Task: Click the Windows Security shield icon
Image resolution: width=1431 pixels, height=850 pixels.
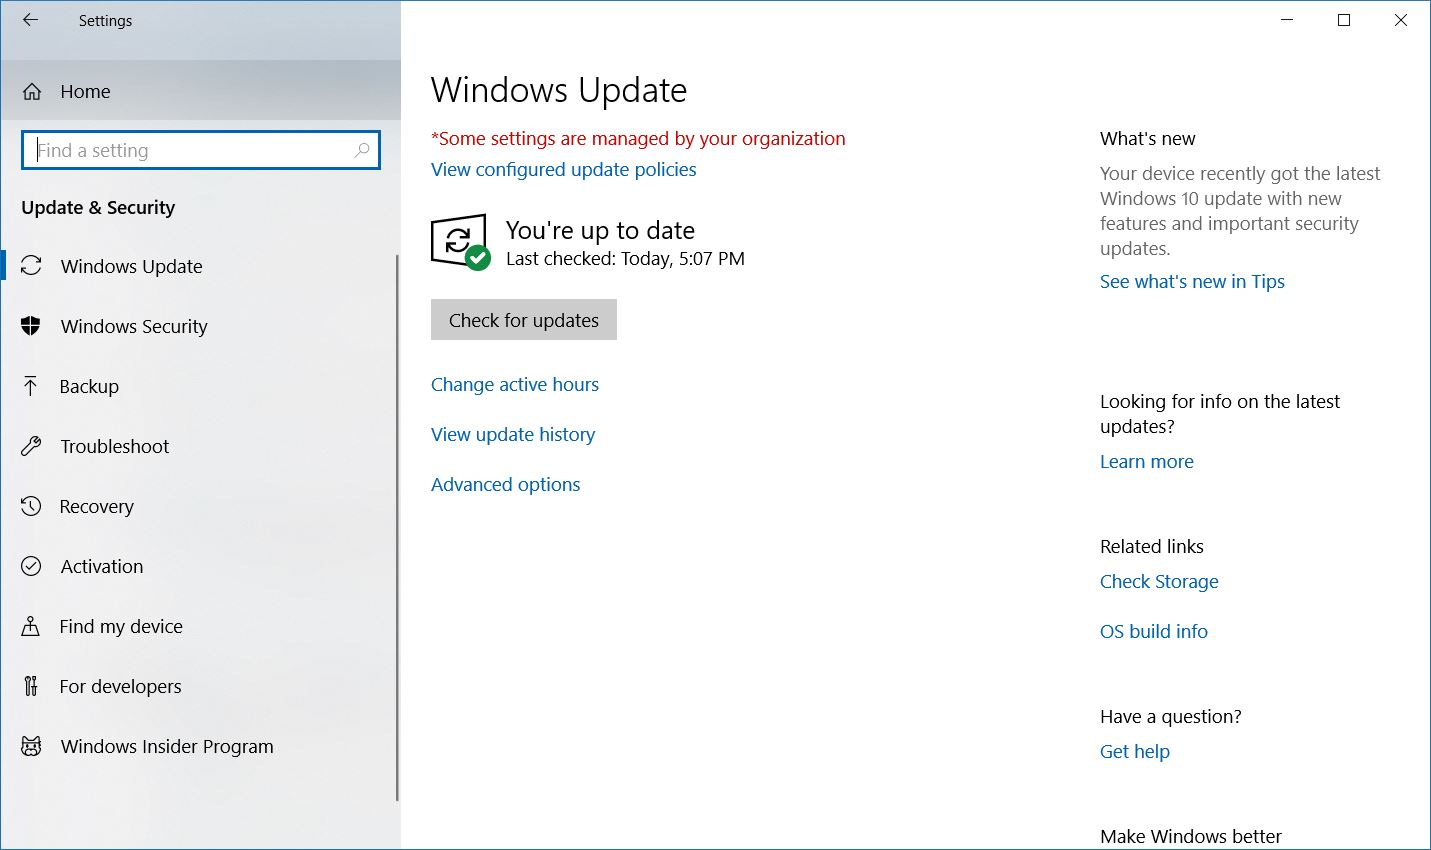Action: point(31,326)
